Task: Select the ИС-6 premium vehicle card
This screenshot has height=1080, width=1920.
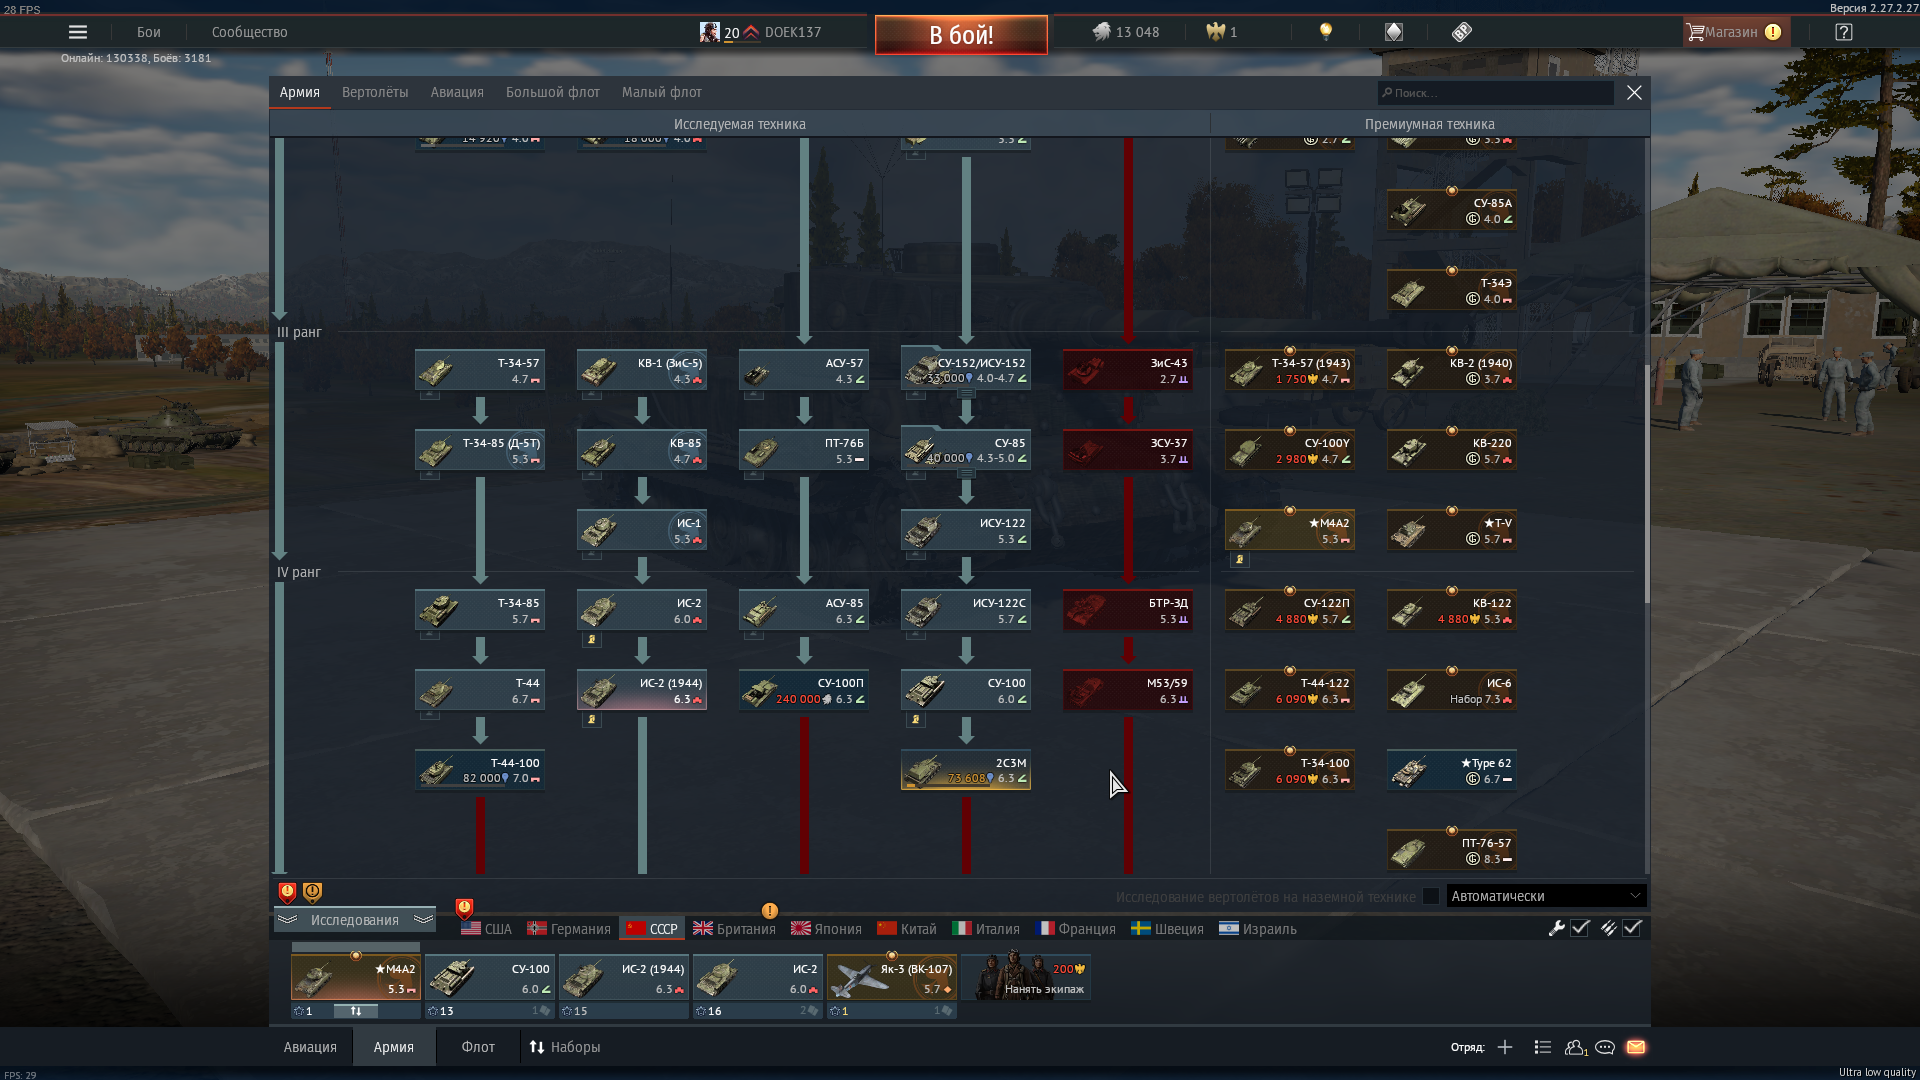Action: [1452, 690]
